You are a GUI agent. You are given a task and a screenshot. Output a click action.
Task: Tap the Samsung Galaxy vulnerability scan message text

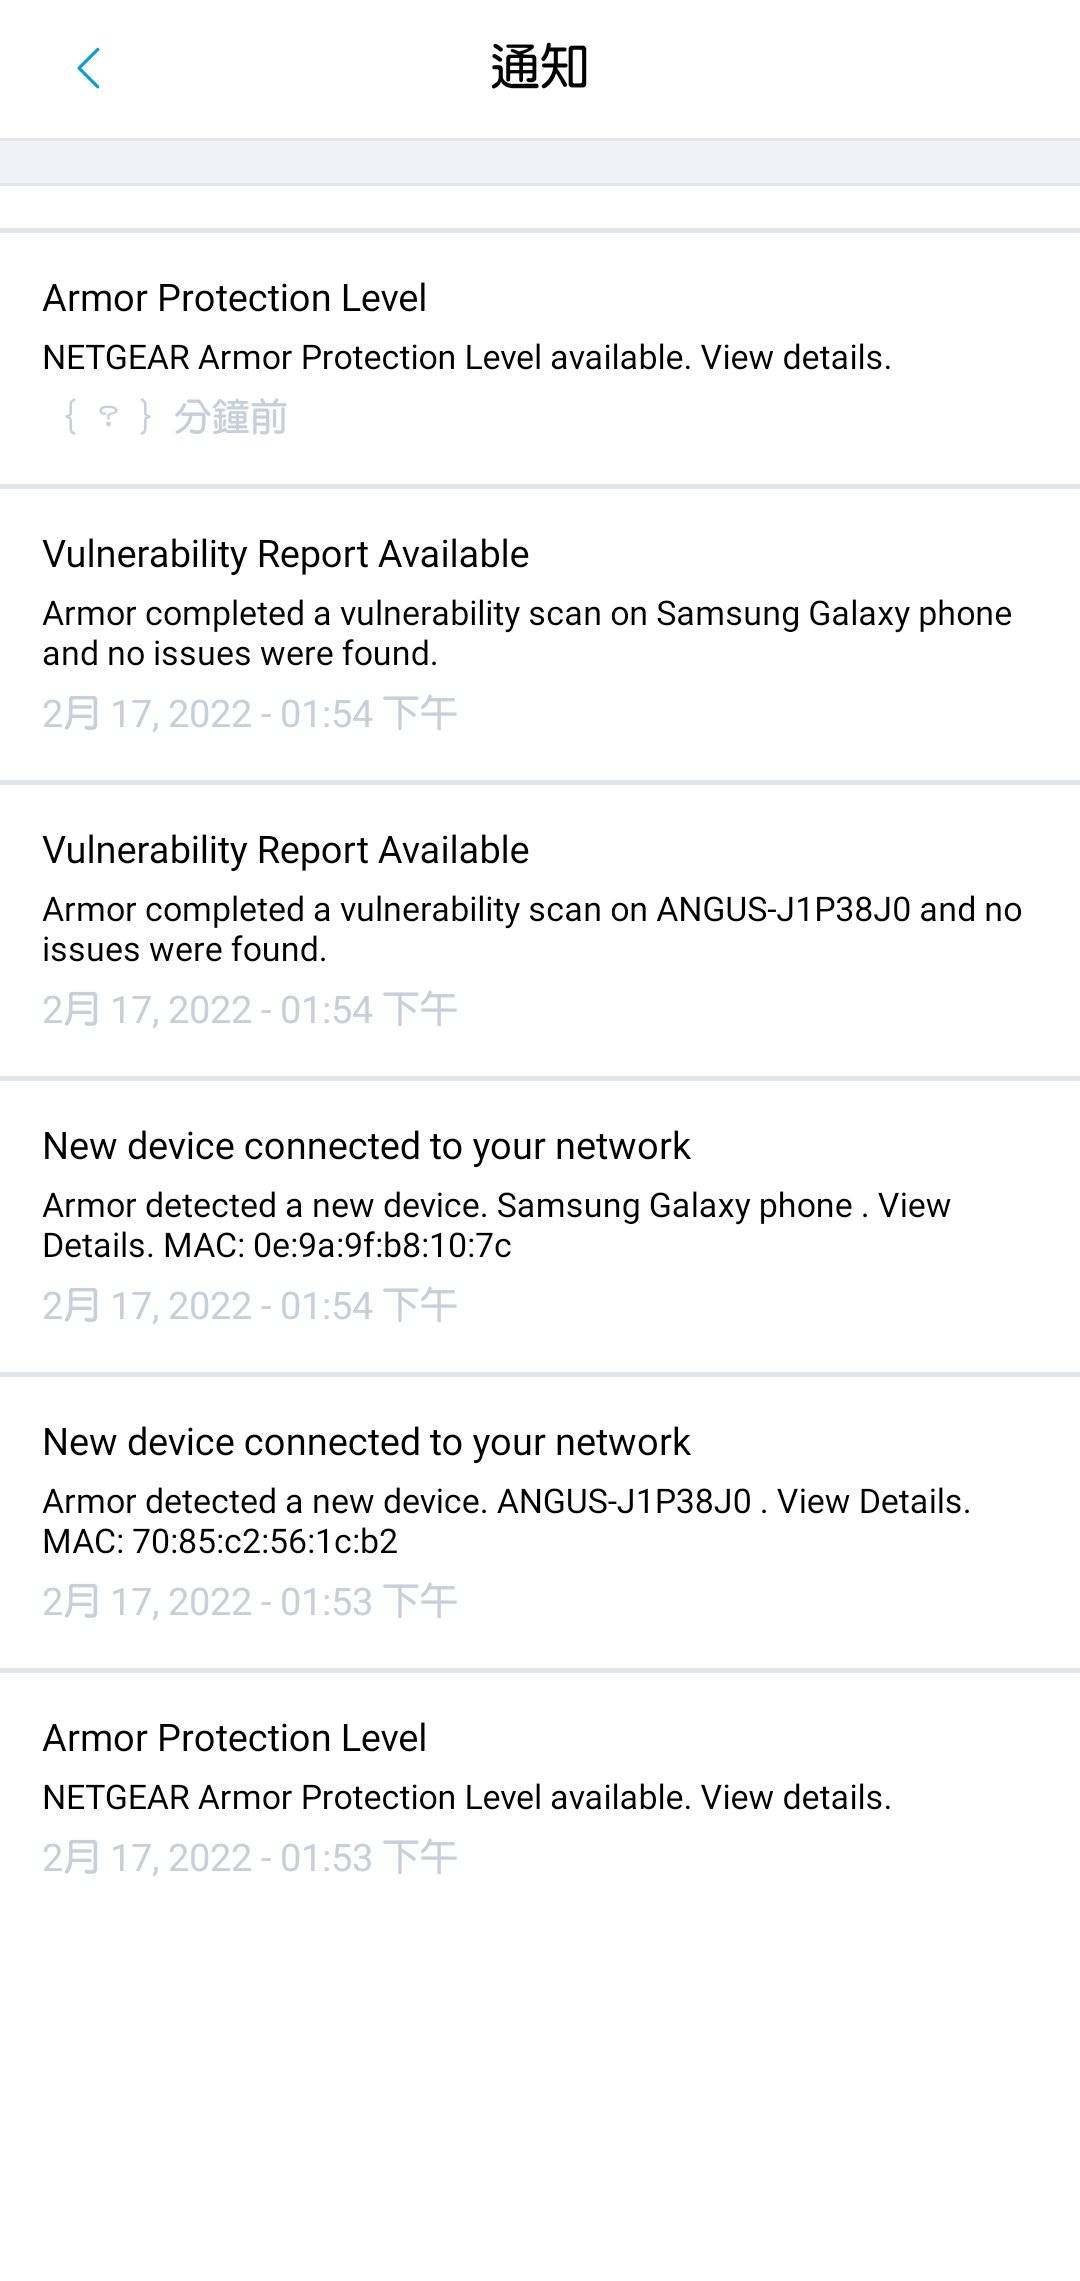[x=526, y=633]
